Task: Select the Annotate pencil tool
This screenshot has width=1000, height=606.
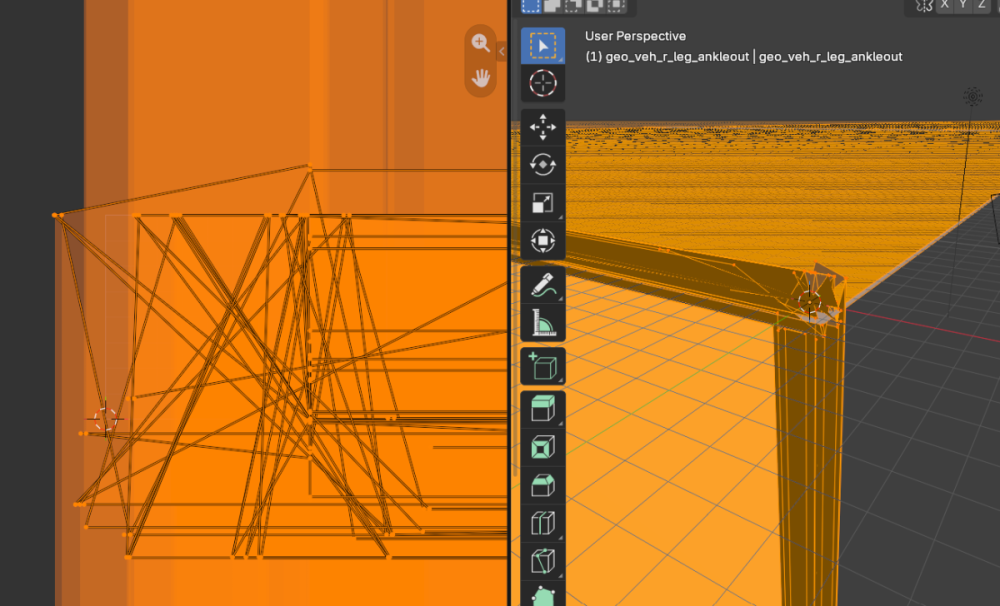Action: click(x=543, y=285)
